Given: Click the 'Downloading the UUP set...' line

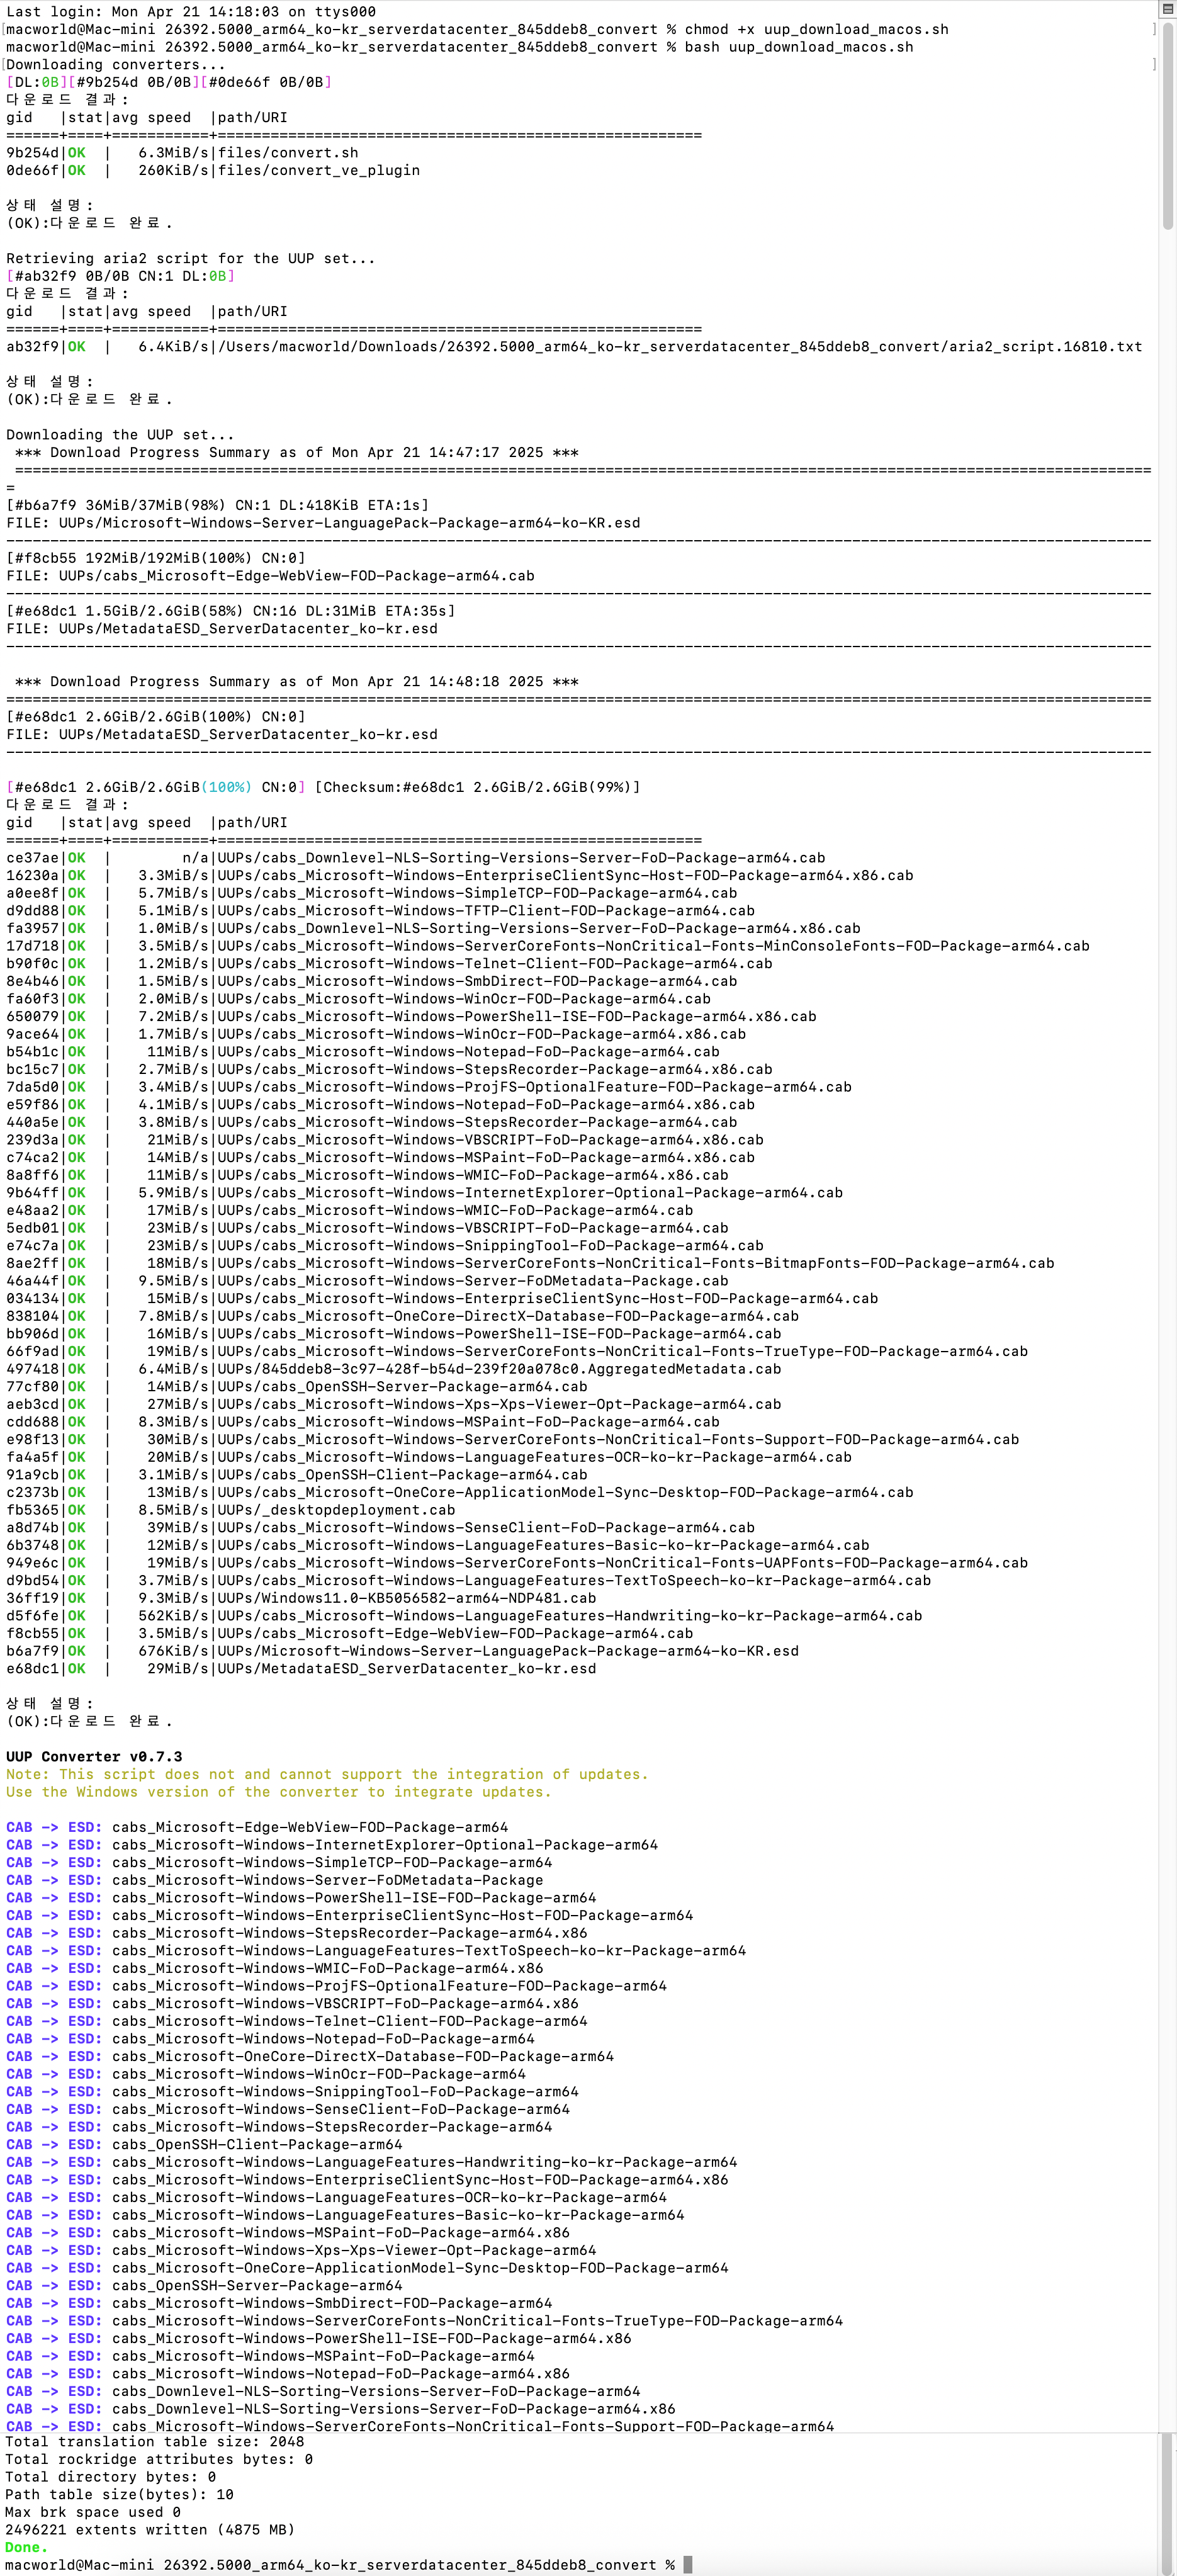Looking at the screenshot, I should point(120,434).
